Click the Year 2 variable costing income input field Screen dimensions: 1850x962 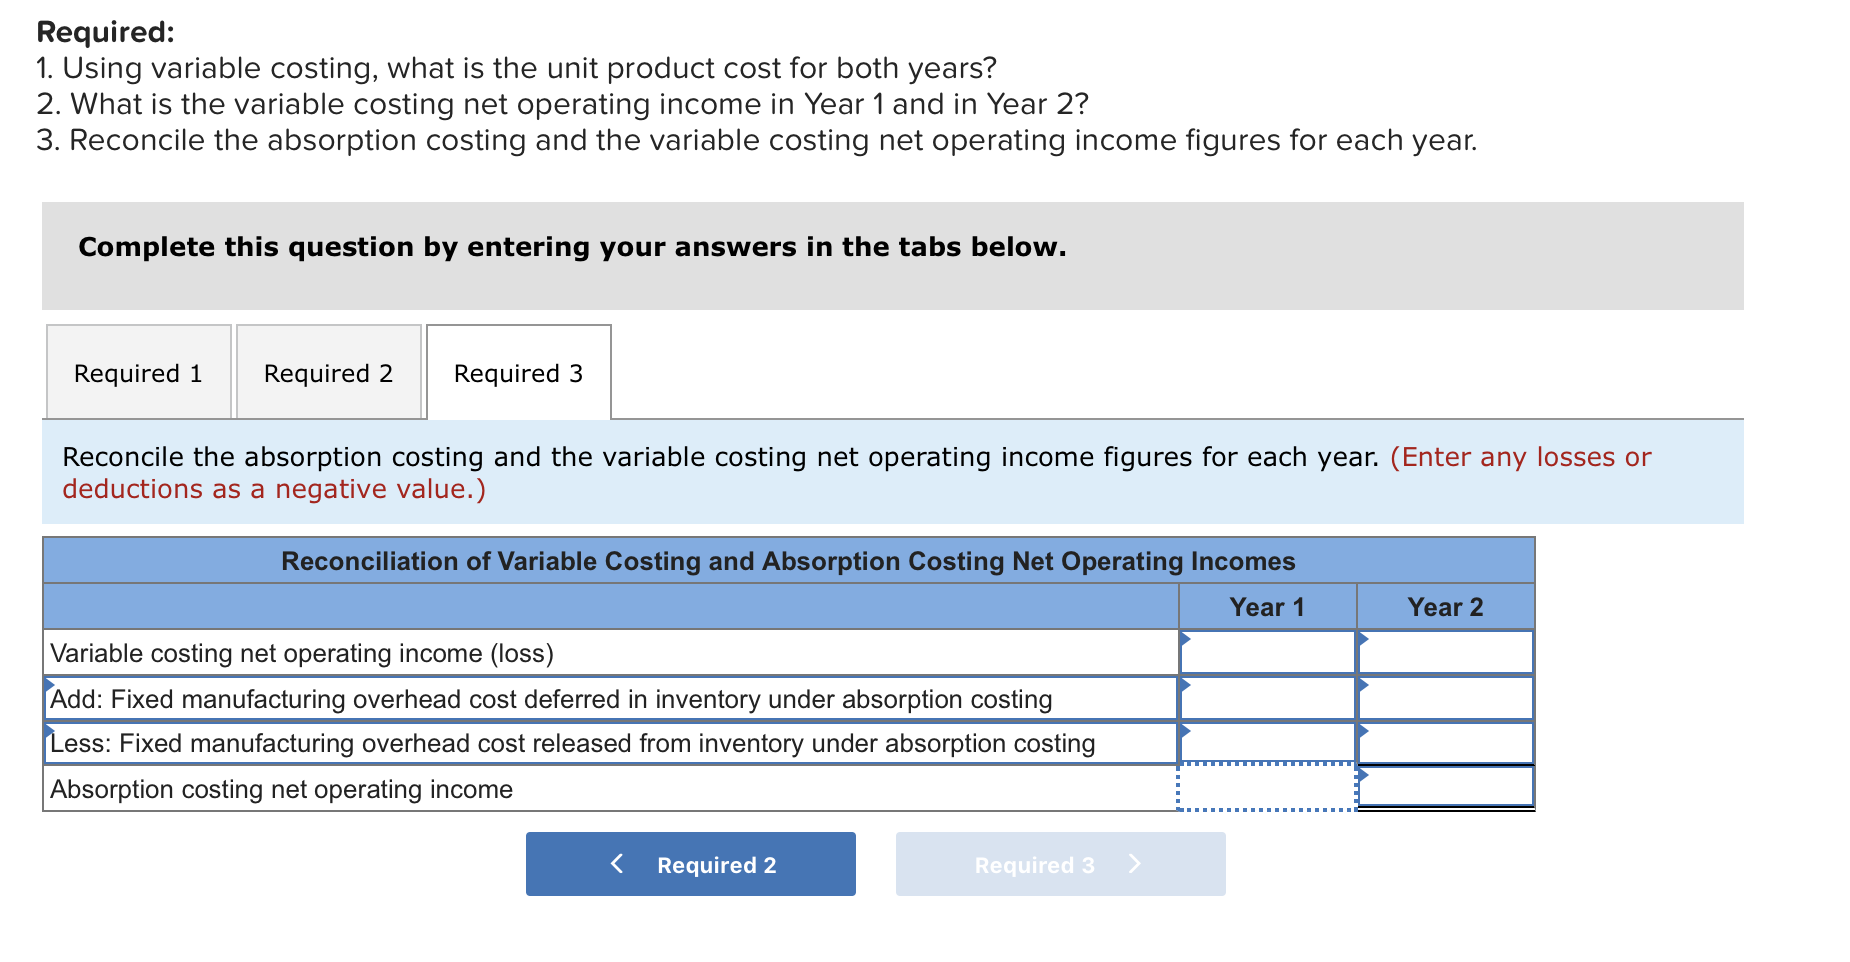tap(1445, 652)
